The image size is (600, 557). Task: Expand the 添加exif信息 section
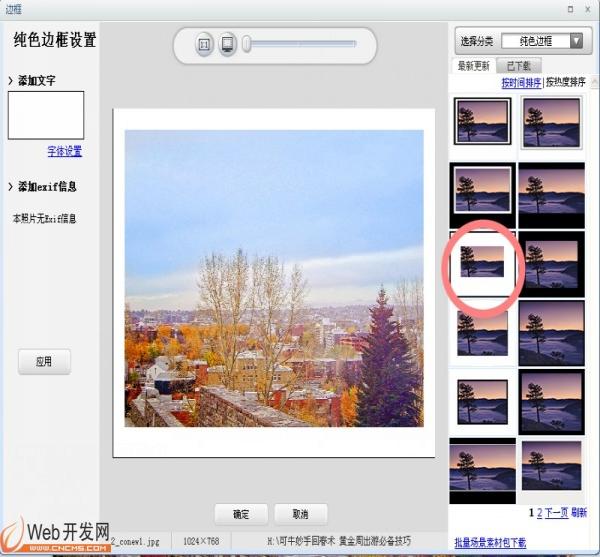[46, 186]
